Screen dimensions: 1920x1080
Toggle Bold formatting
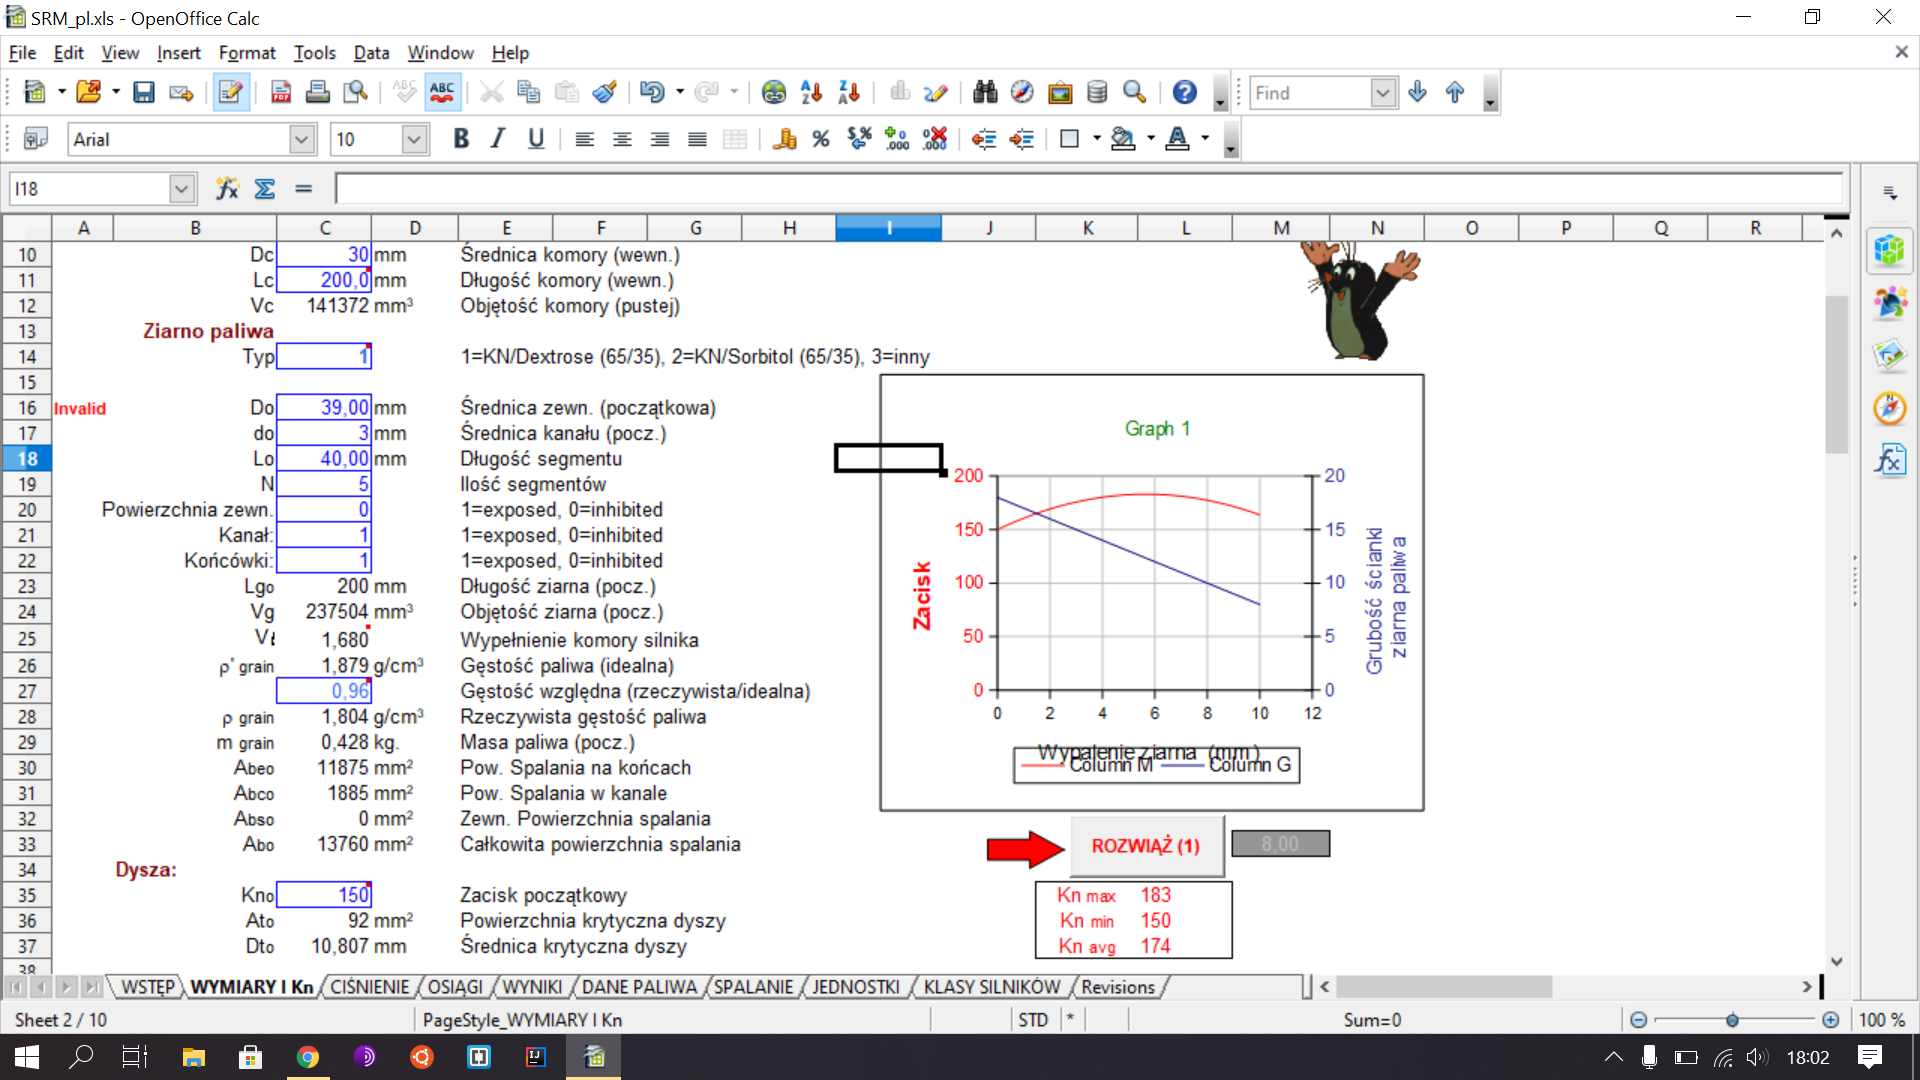click(461, 139)
